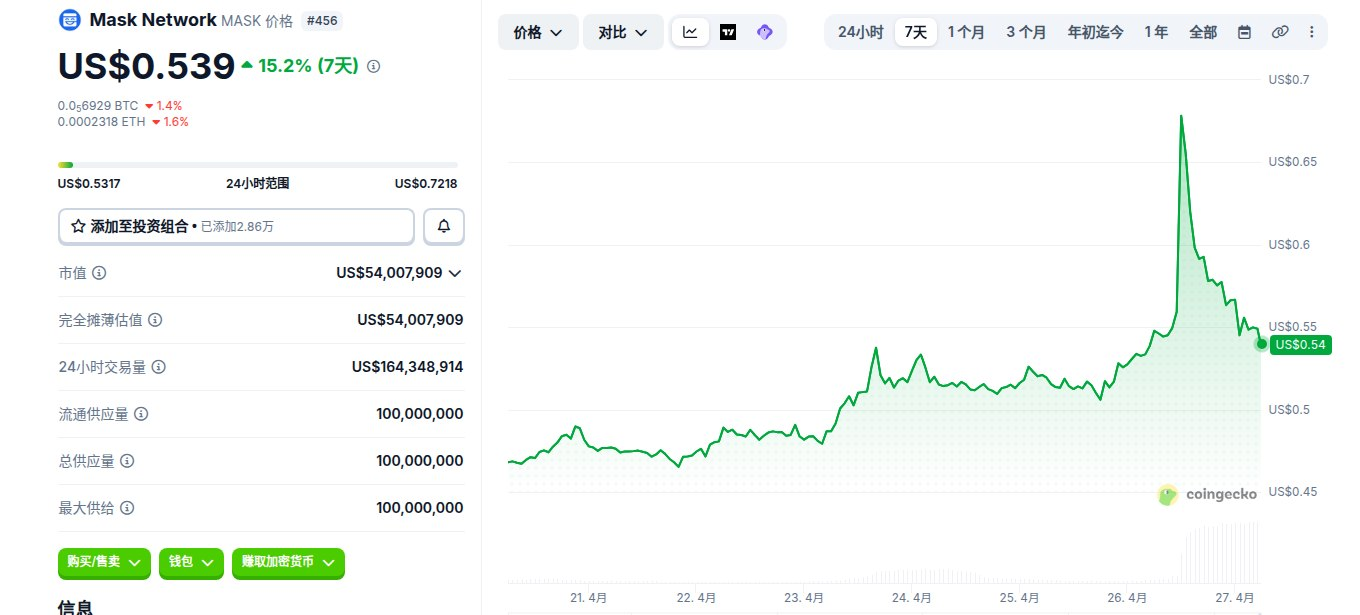Click the US$0.539 main price

pyautogui.click(x=146, y=66)
